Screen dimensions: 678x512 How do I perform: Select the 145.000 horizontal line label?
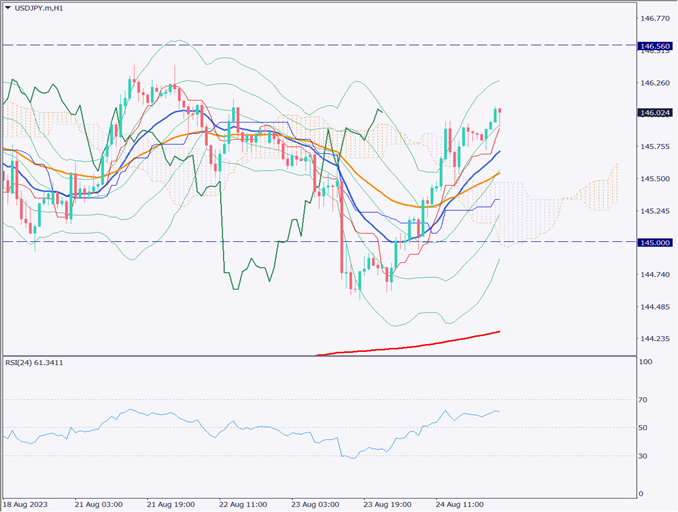pos(654,242)
